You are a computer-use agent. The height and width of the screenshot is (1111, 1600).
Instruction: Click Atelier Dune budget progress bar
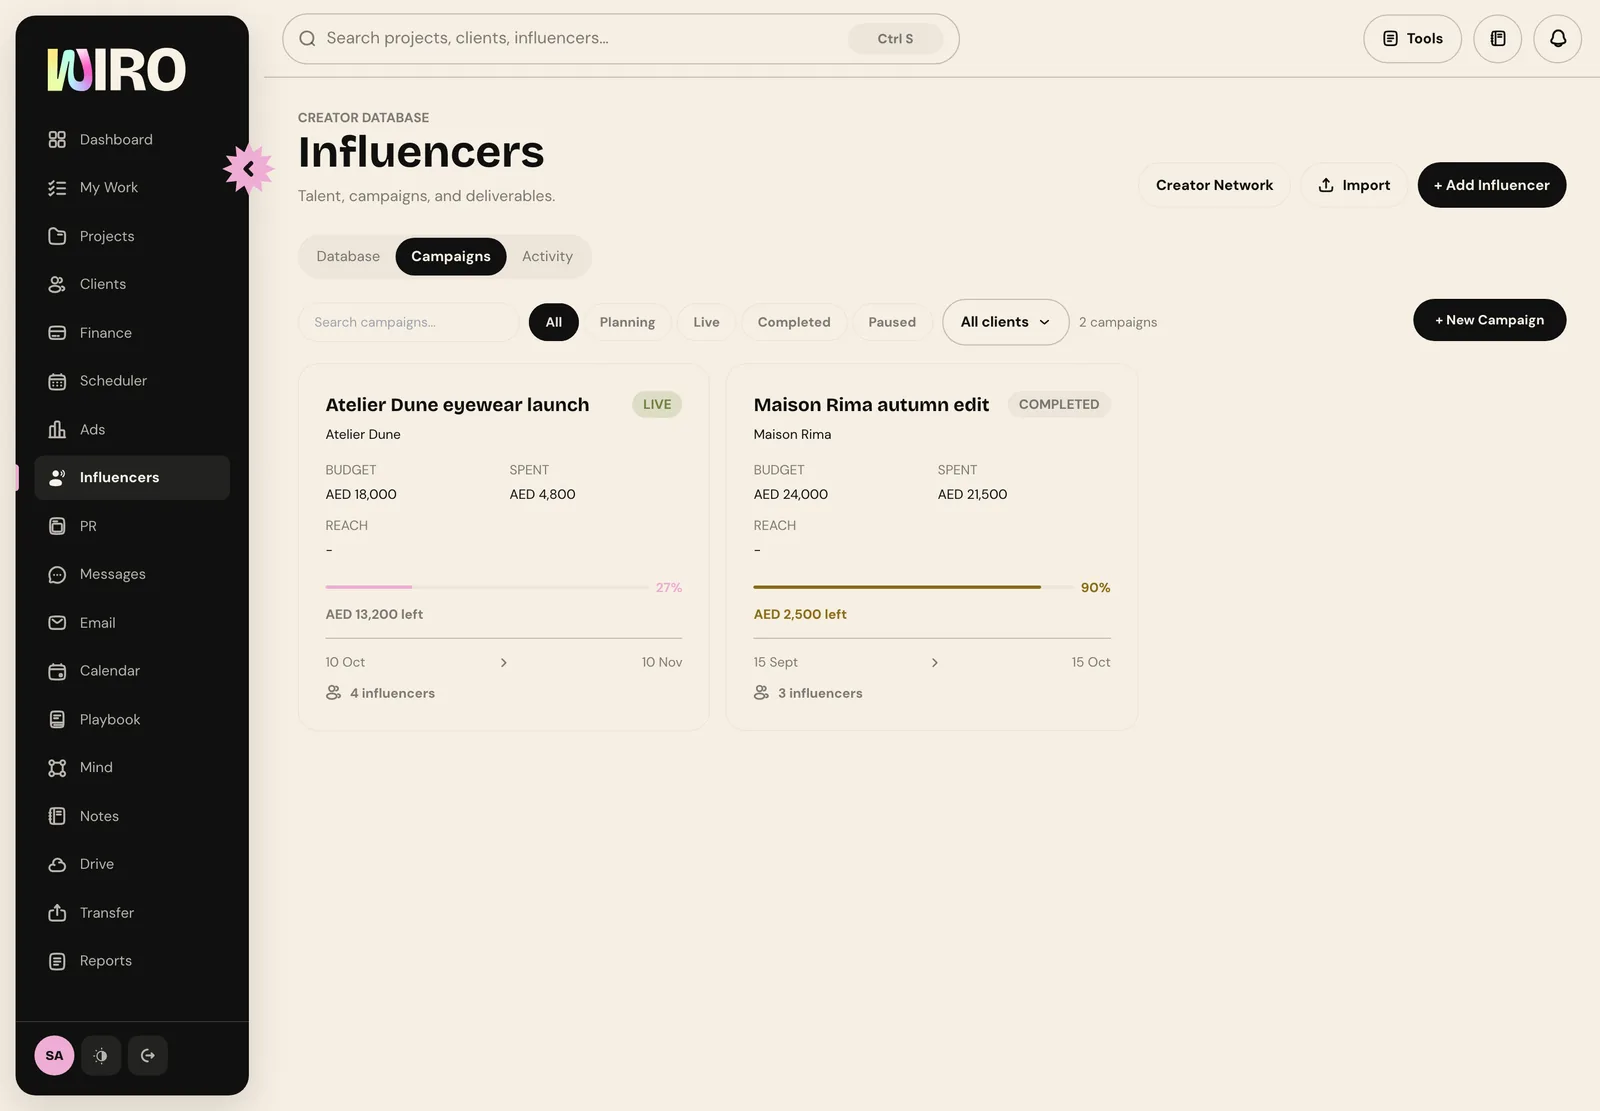(x=486, y=587)
